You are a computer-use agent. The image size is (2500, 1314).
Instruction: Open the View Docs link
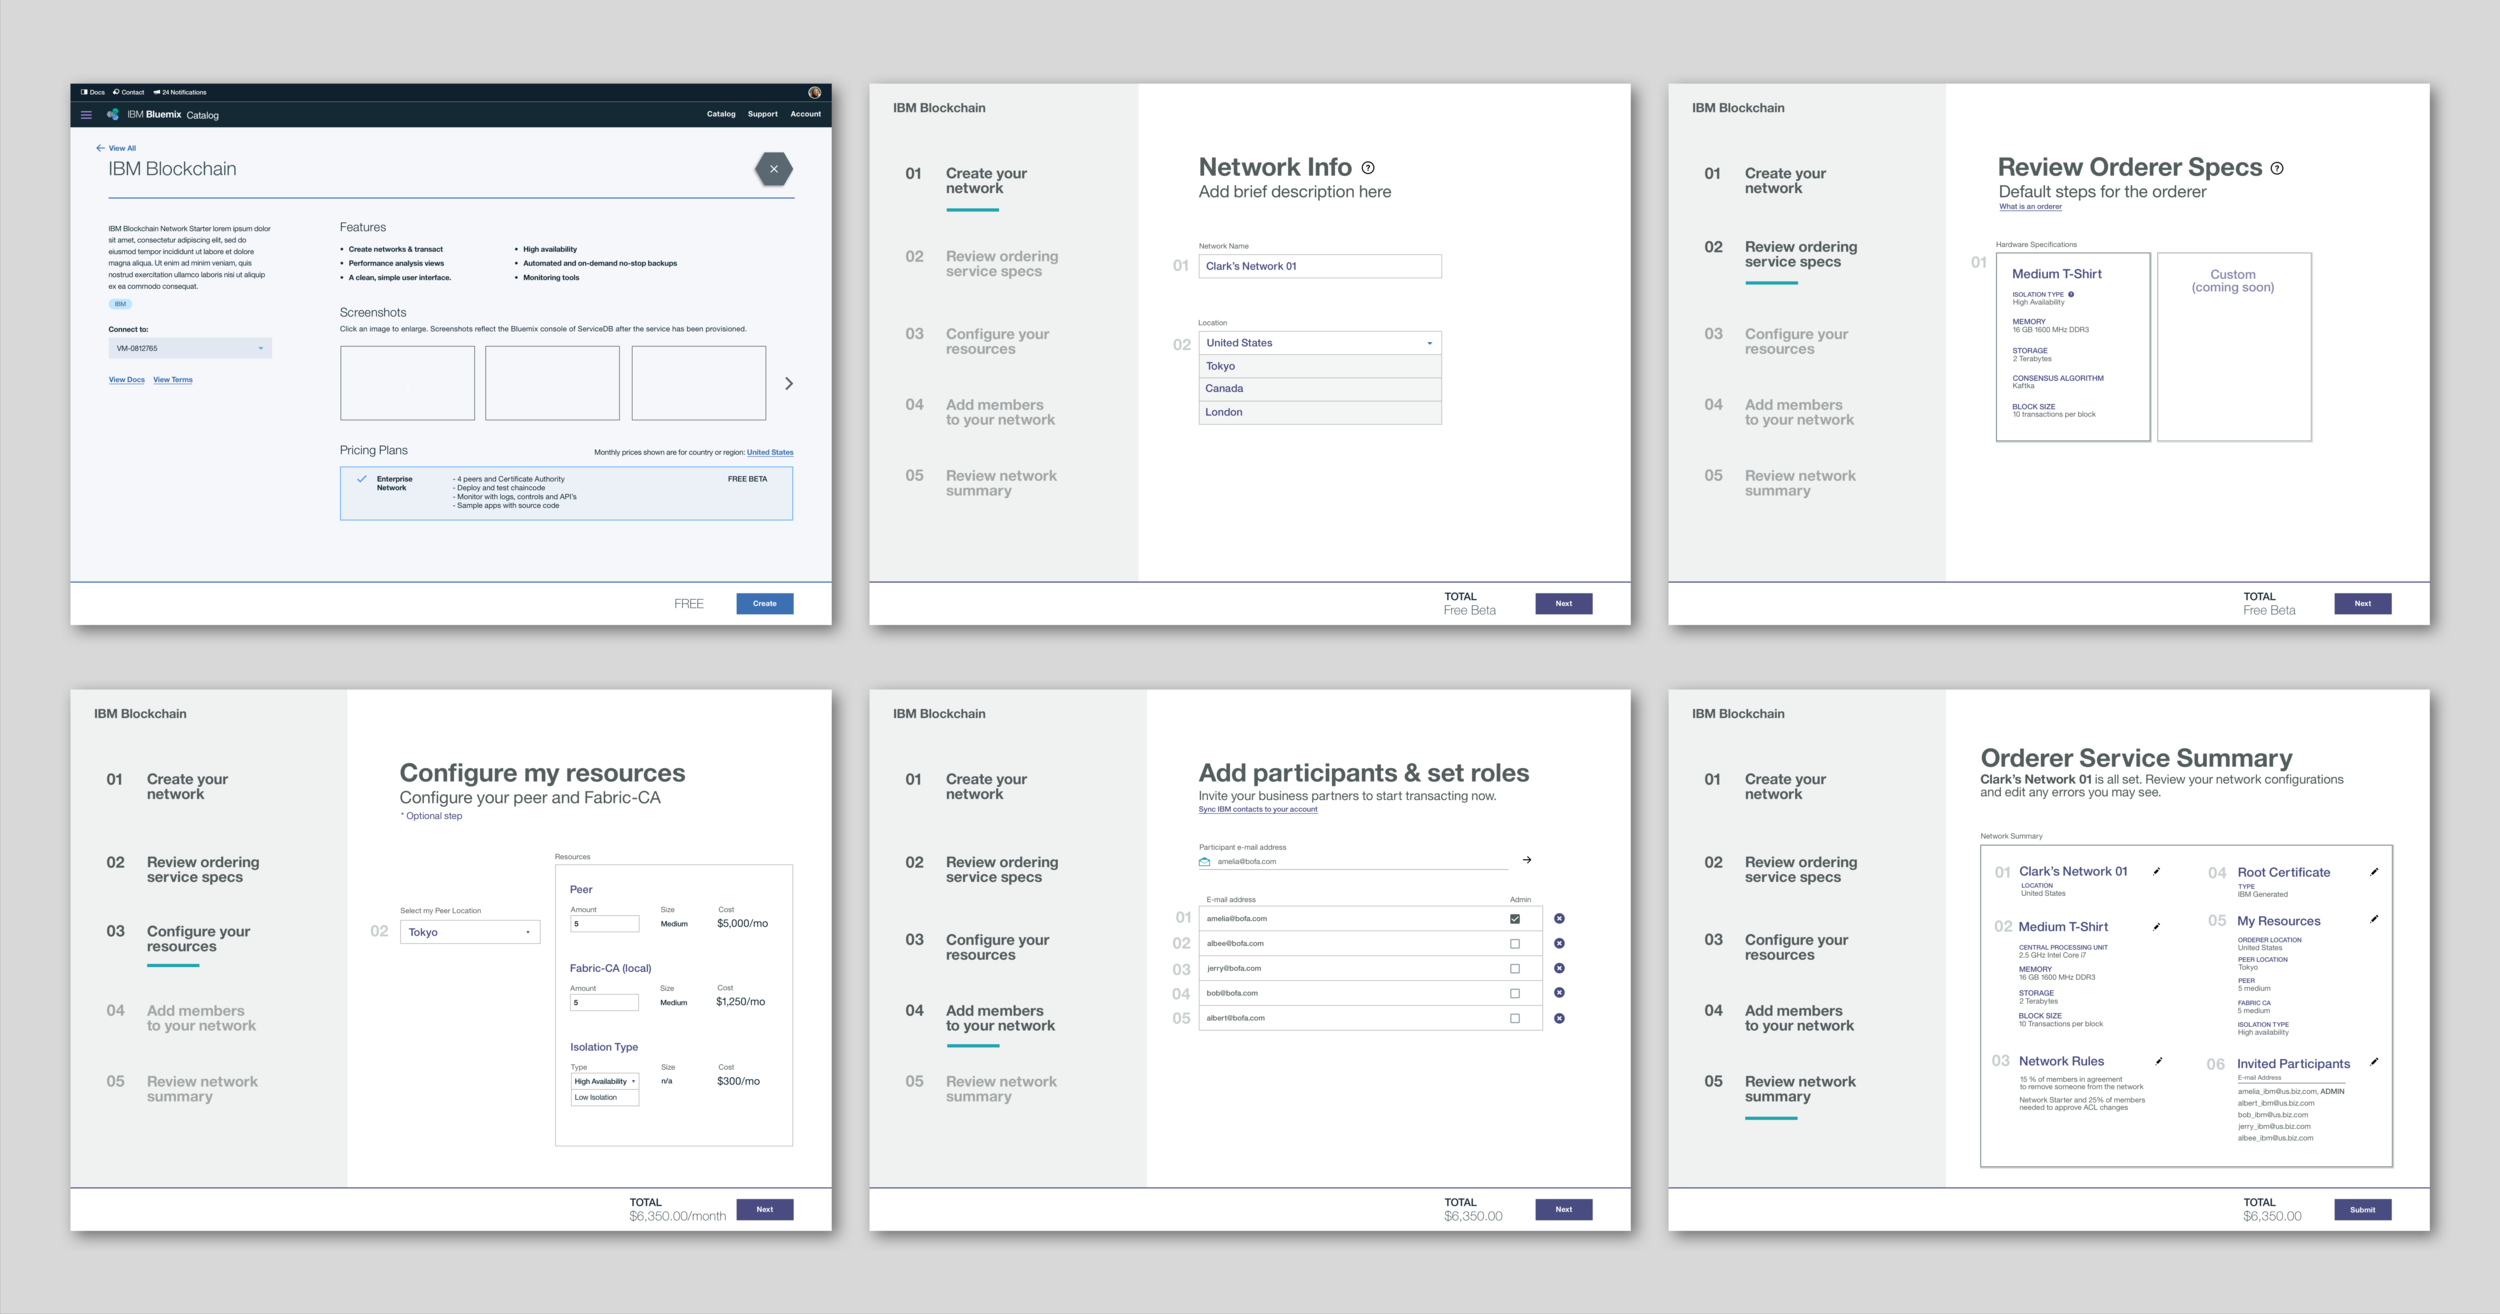point(127,380)
